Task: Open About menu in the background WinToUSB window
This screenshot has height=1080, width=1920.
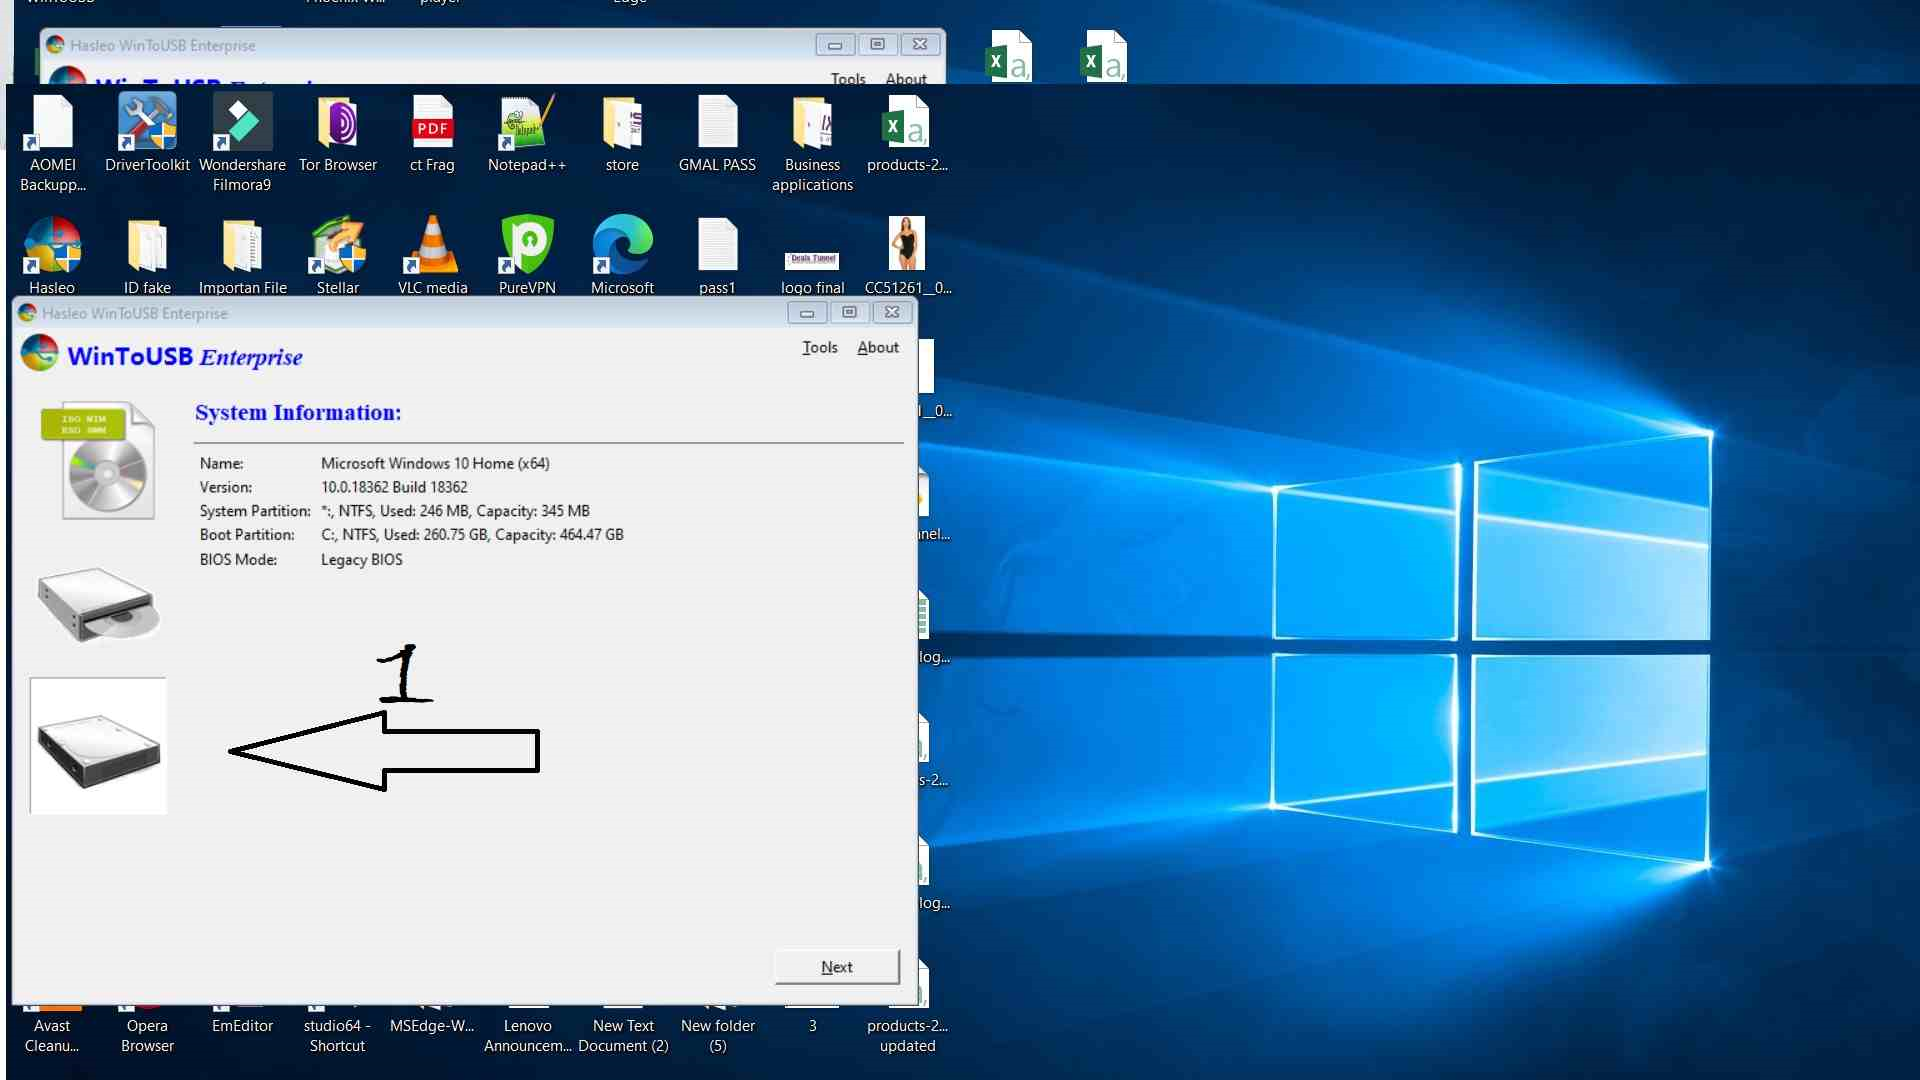Action: pos(906,78)
